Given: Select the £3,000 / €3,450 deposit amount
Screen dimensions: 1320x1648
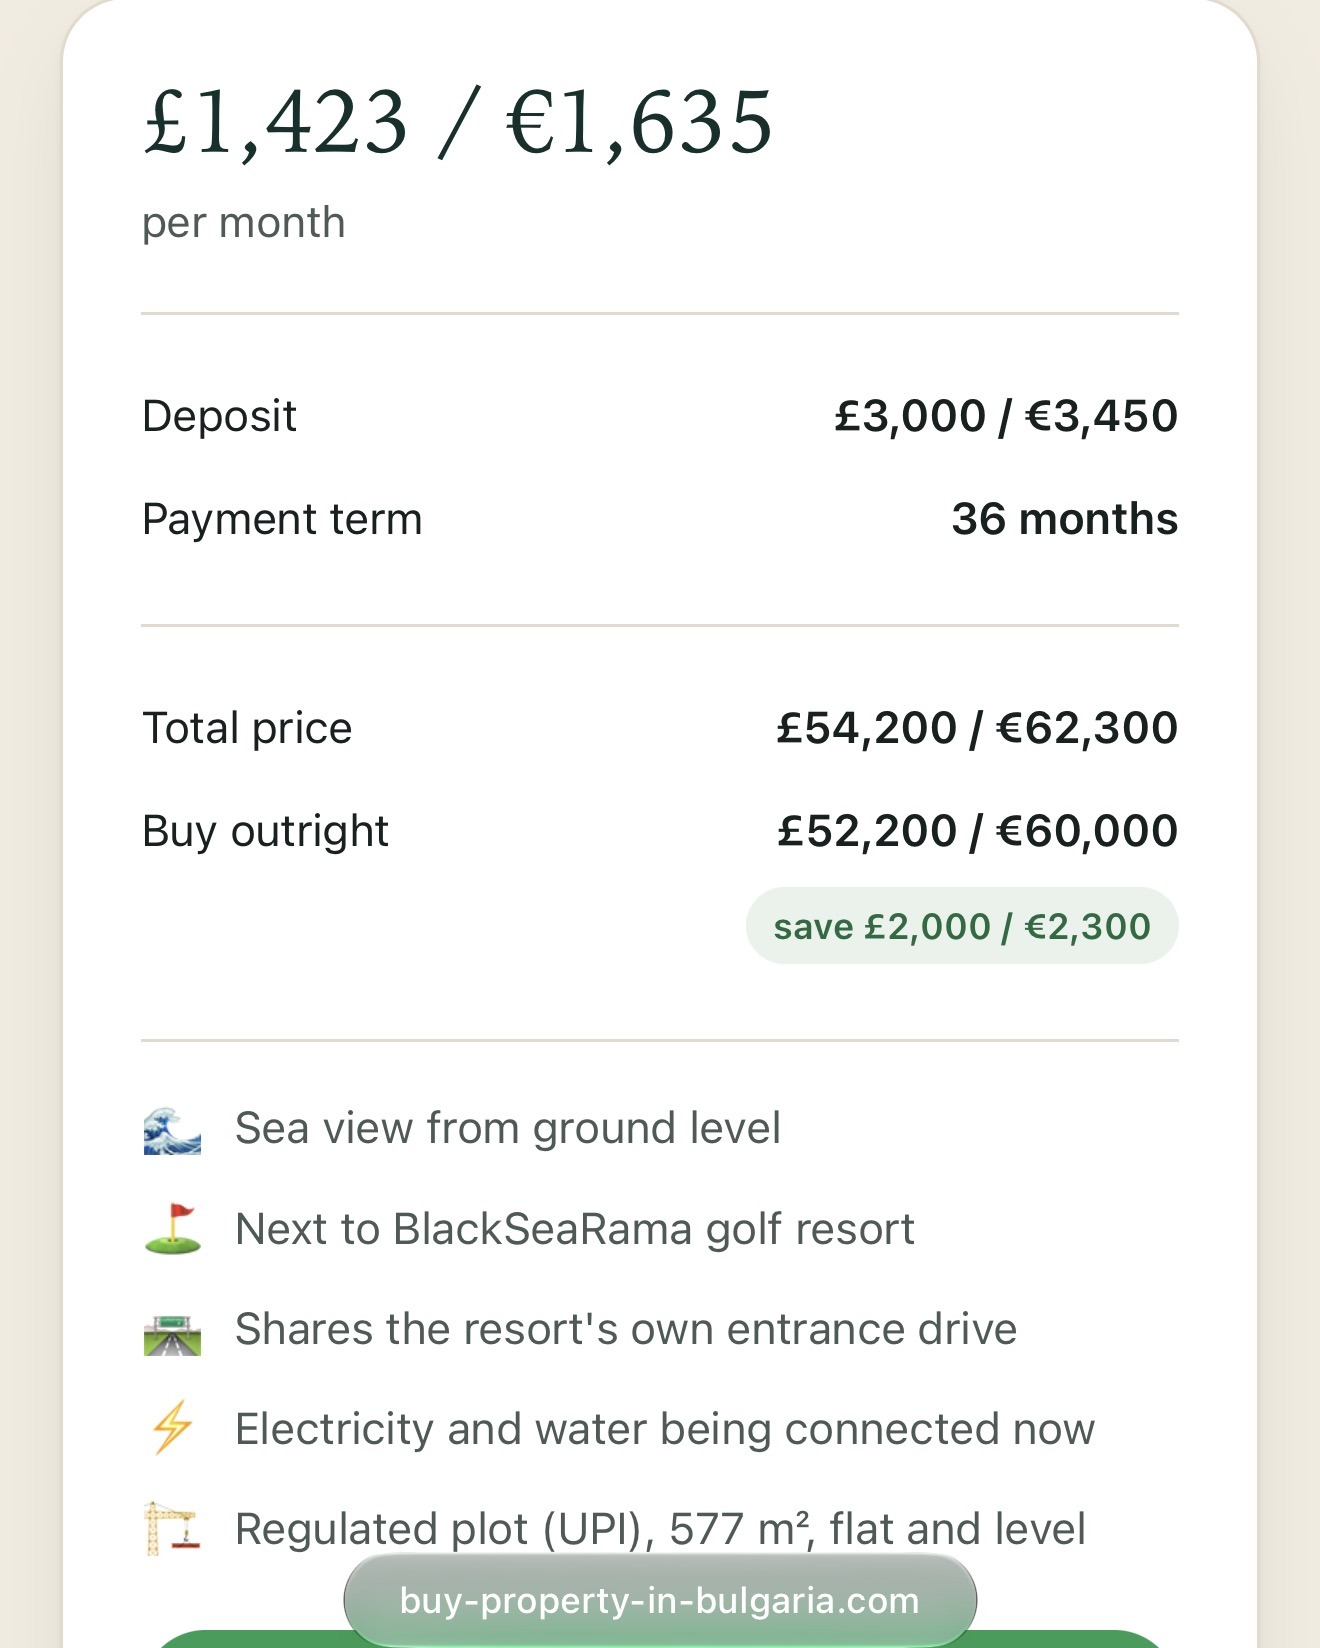Looking at the screenshot, I should (1006, 416).
